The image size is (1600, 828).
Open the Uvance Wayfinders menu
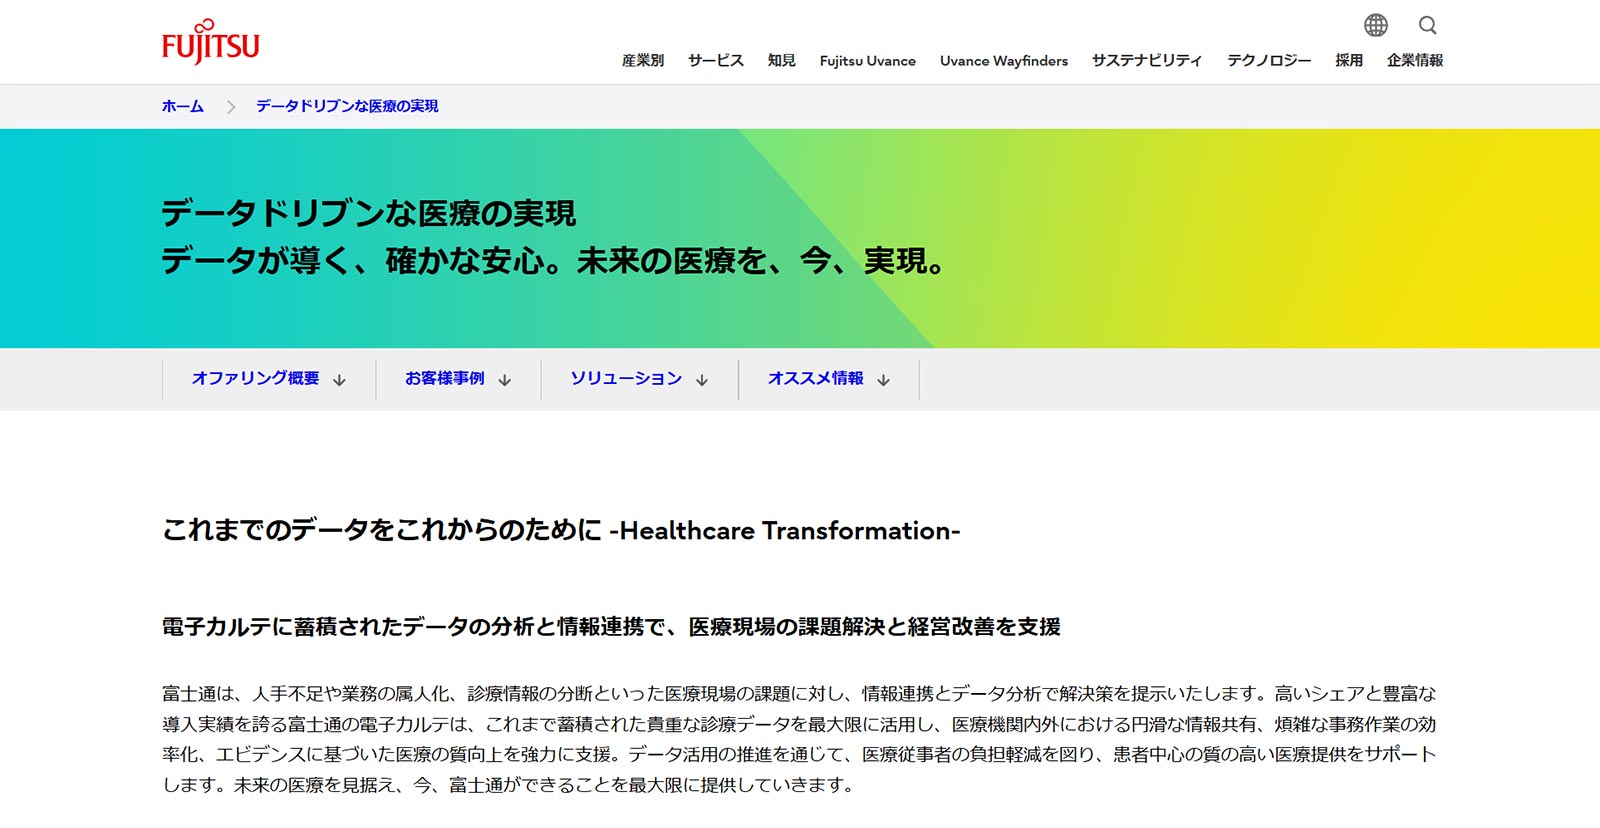coord(1004,60)
